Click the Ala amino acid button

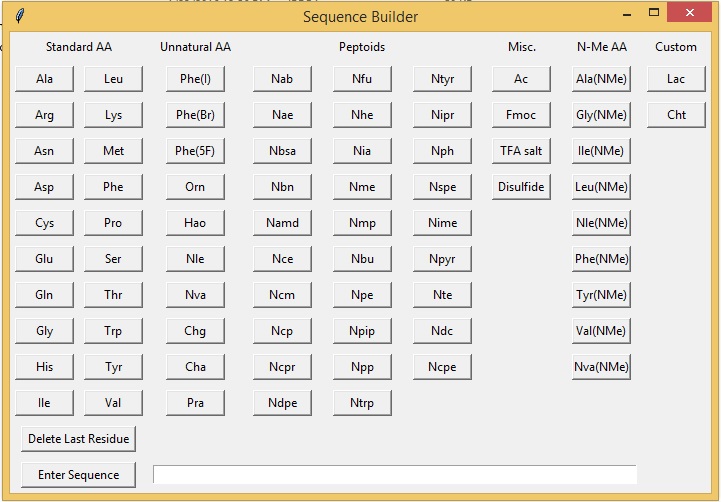44,79
